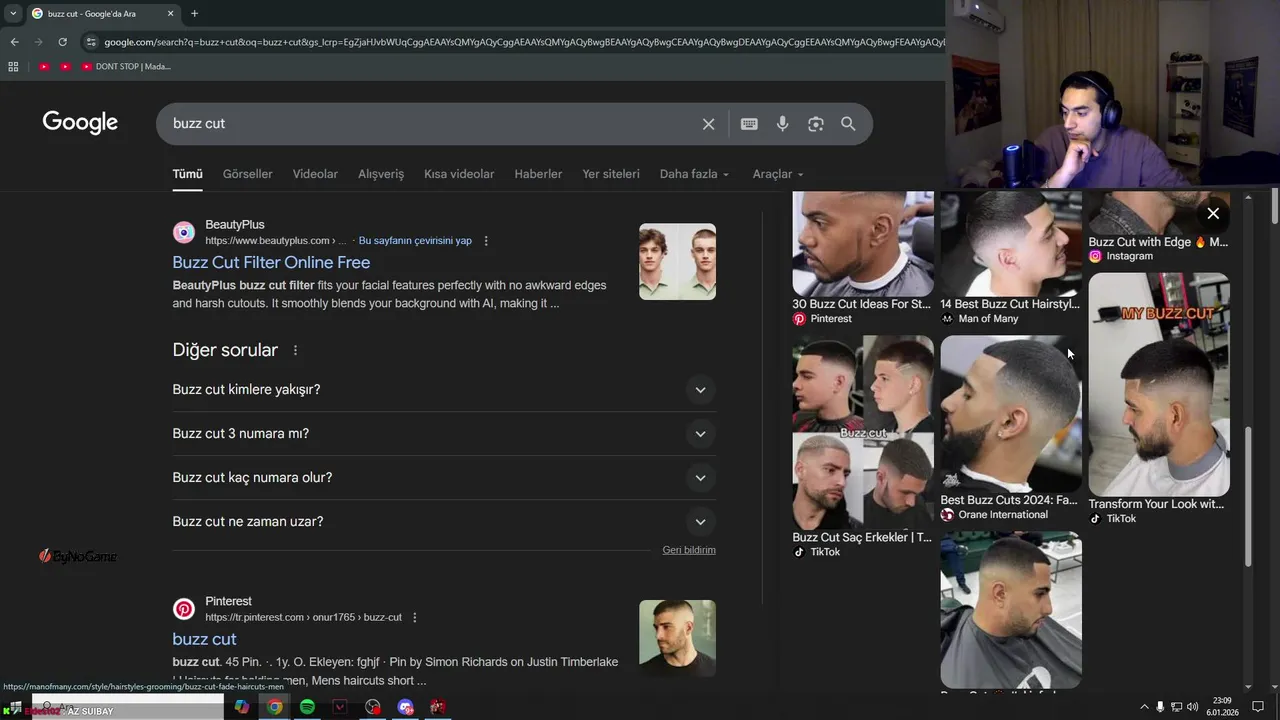Click the Google logo
Viewport: 1280px width, 720px height.
click(x=80, y=122)
